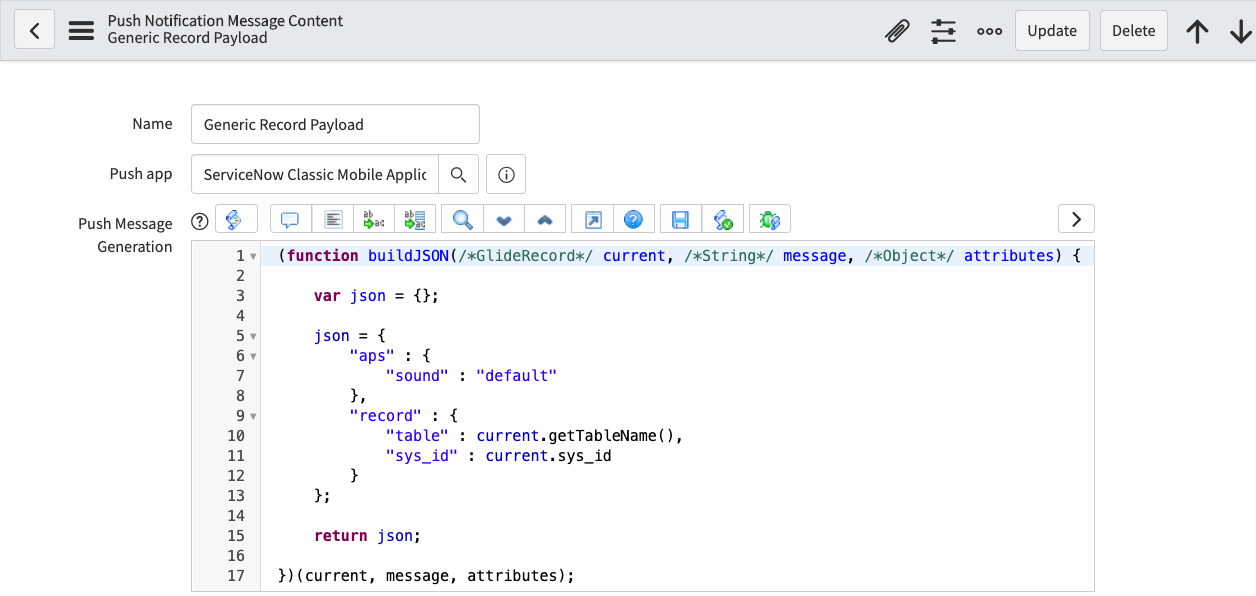Open script editor help blue icon

tap(633, 219)
